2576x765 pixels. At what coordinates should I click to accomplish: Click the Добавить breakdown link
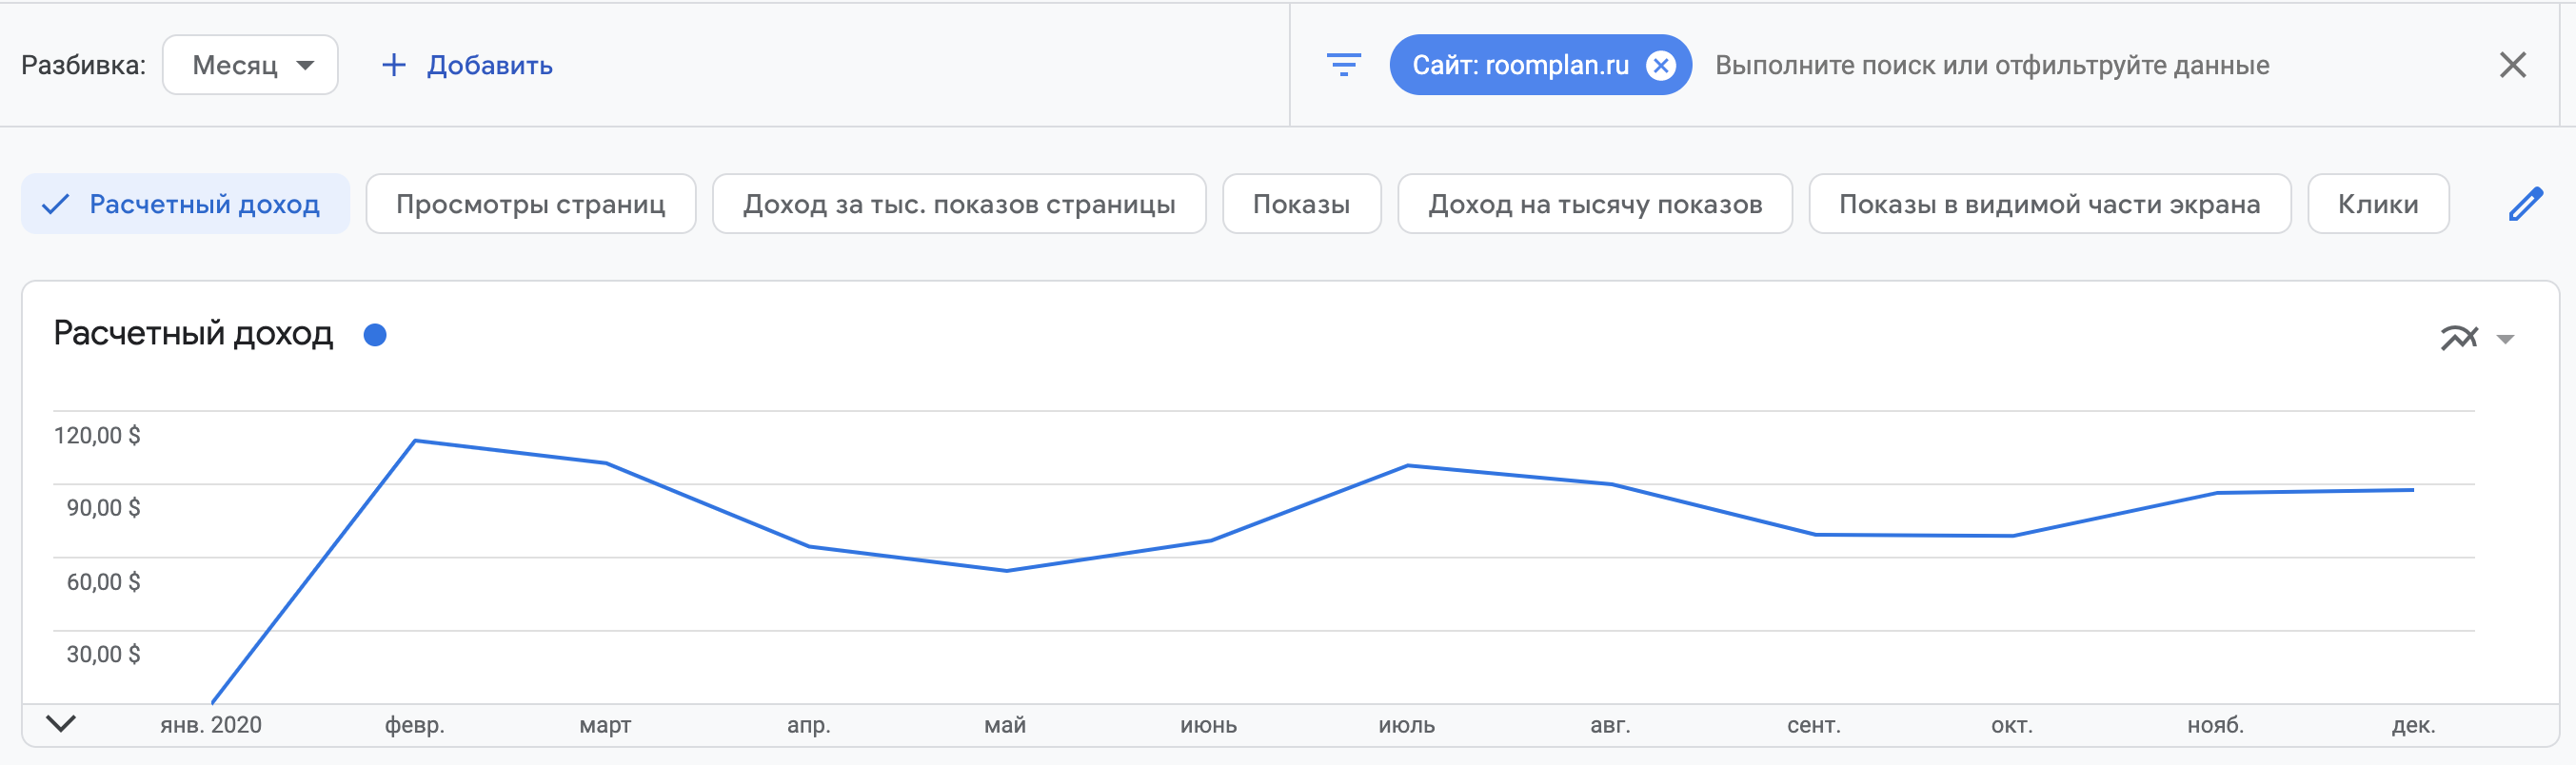click(x=489, y=65)
